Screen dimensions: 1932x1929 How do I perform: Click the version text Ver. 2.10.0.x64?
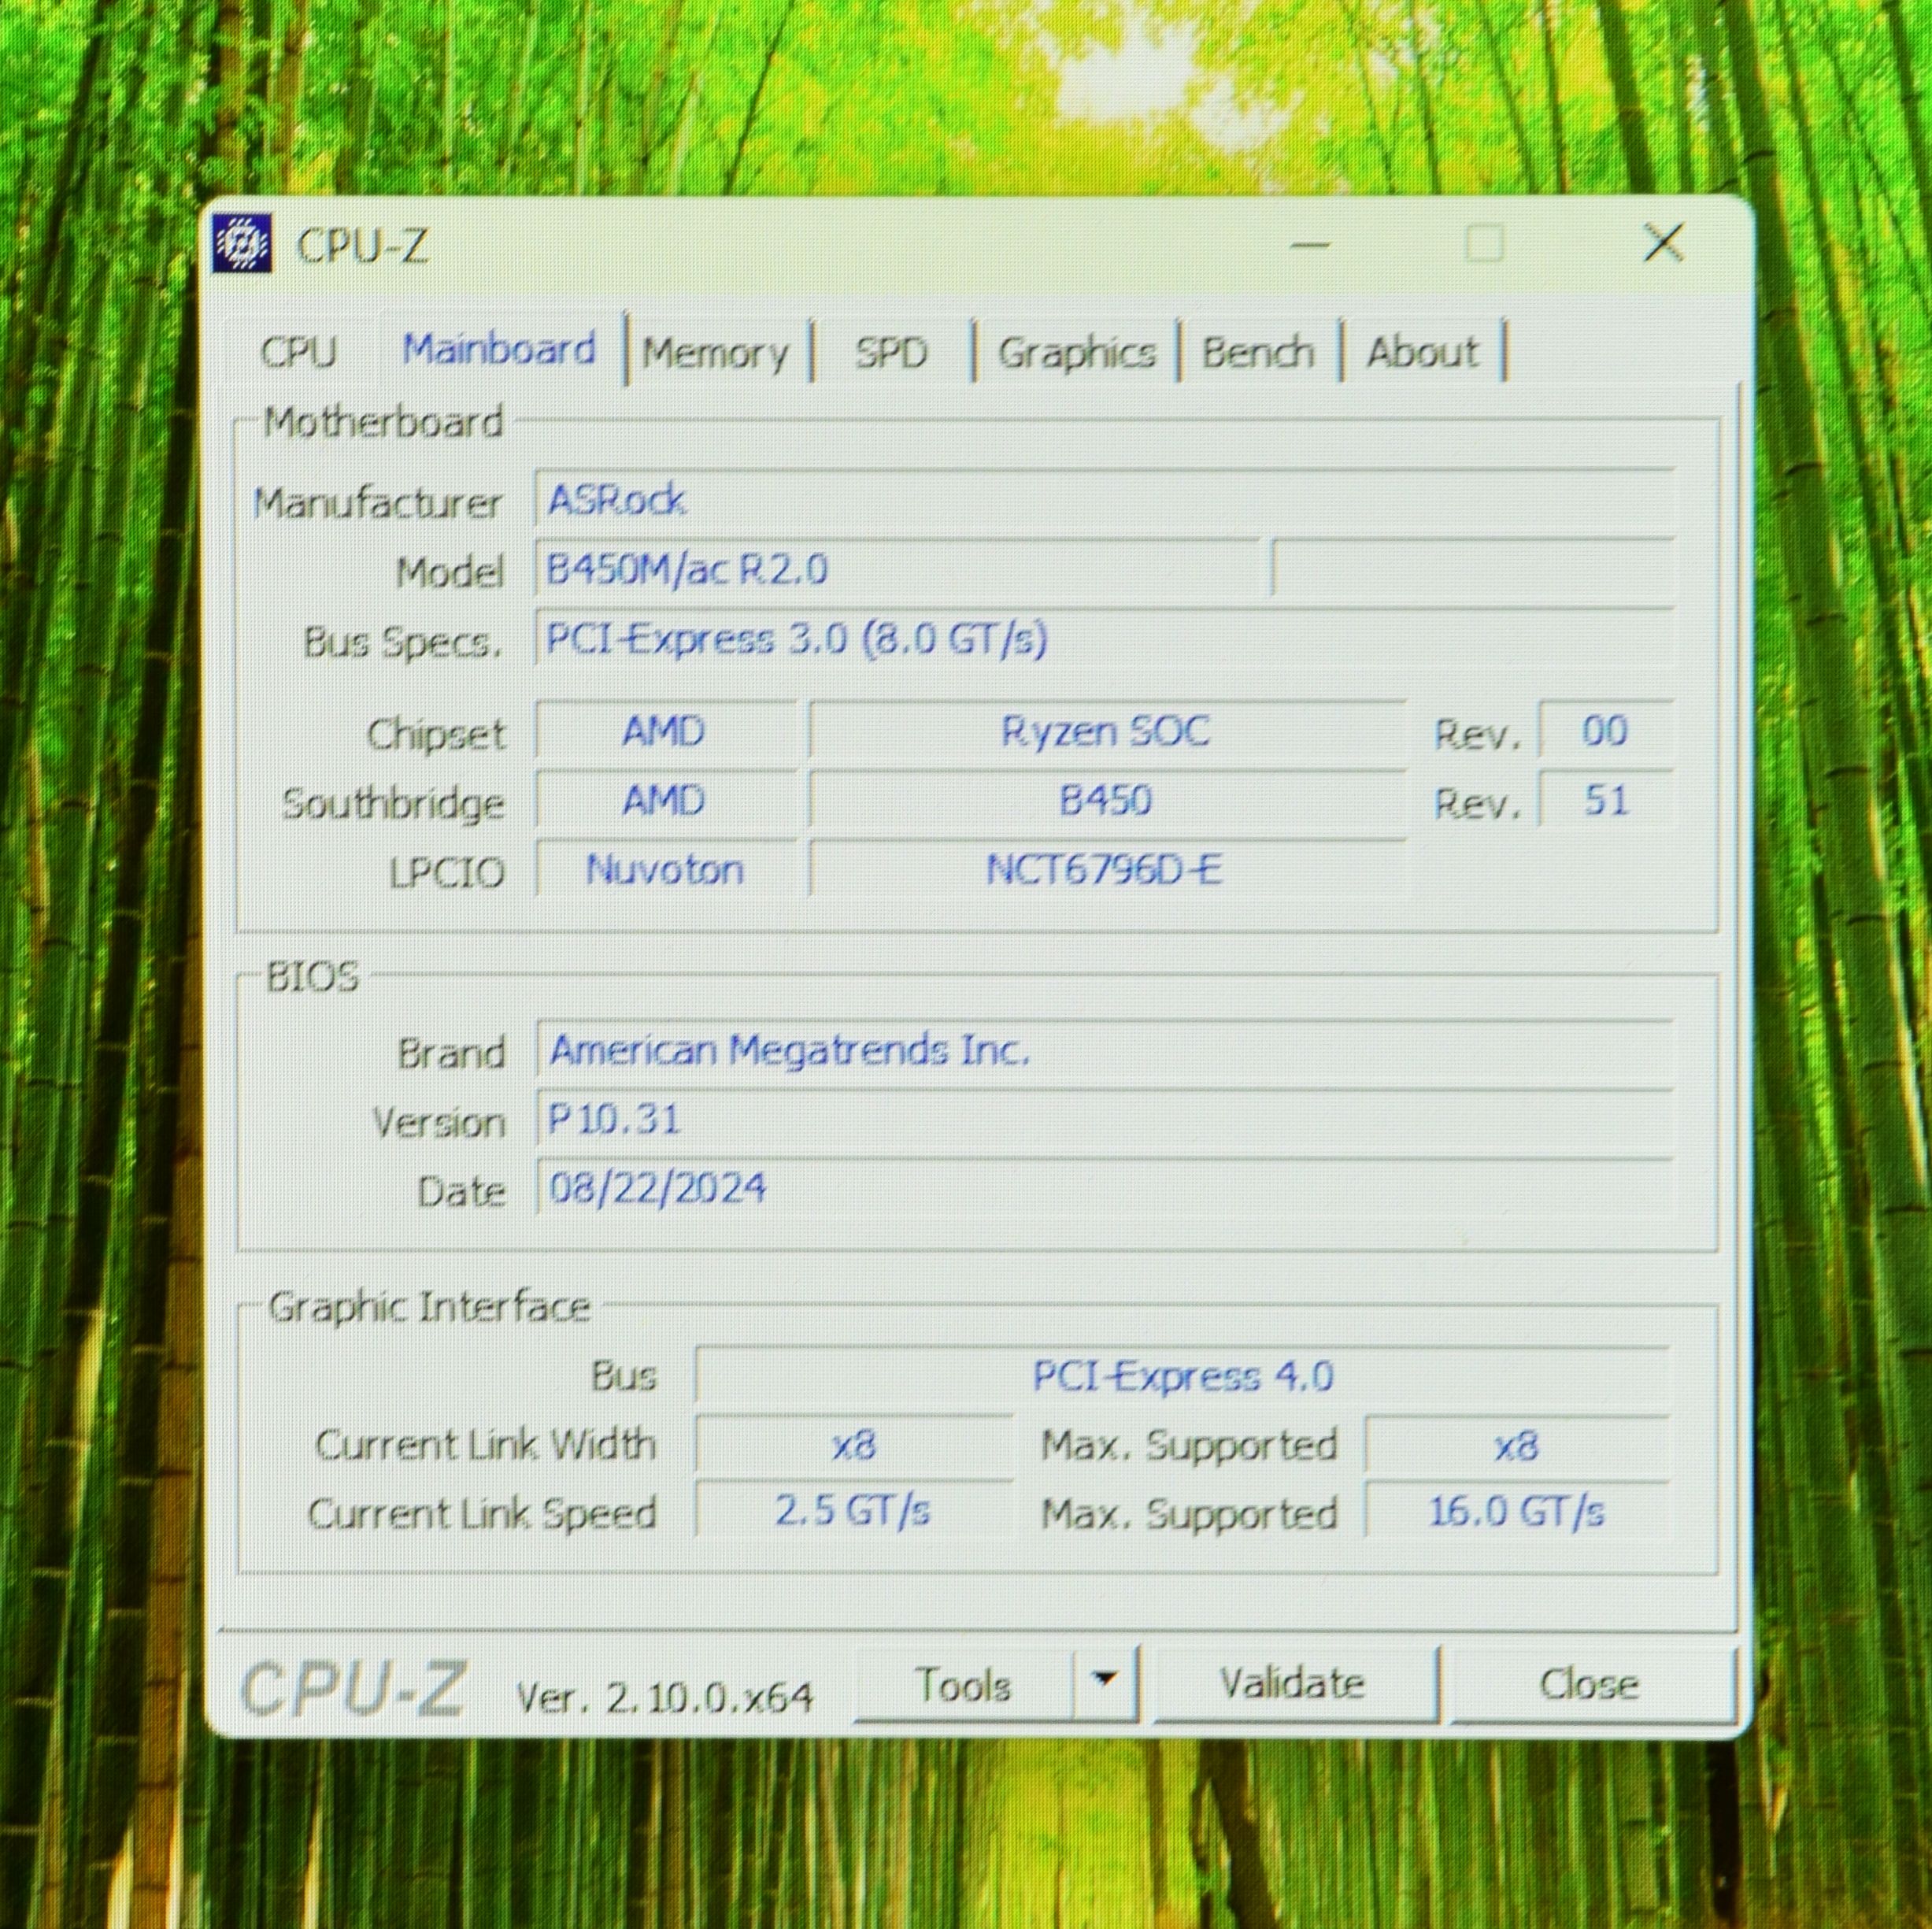click(664, 1697)
